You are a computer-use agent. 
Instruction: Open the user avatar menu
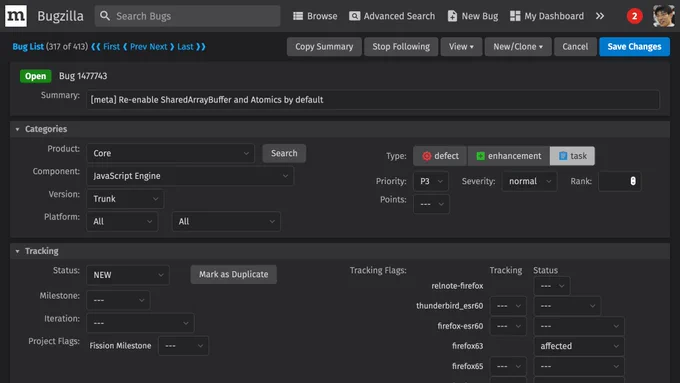(x=664, y=16)
